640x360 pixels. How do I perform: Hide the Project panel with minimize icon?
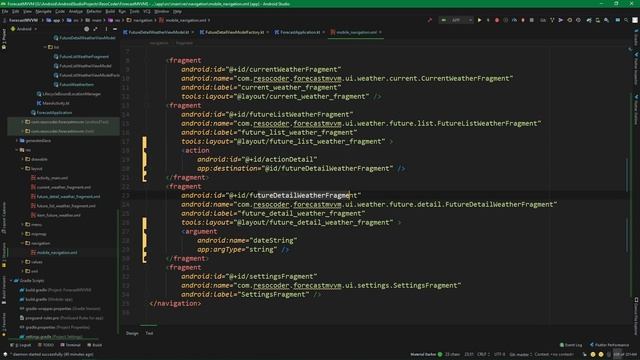coord(115,29)
